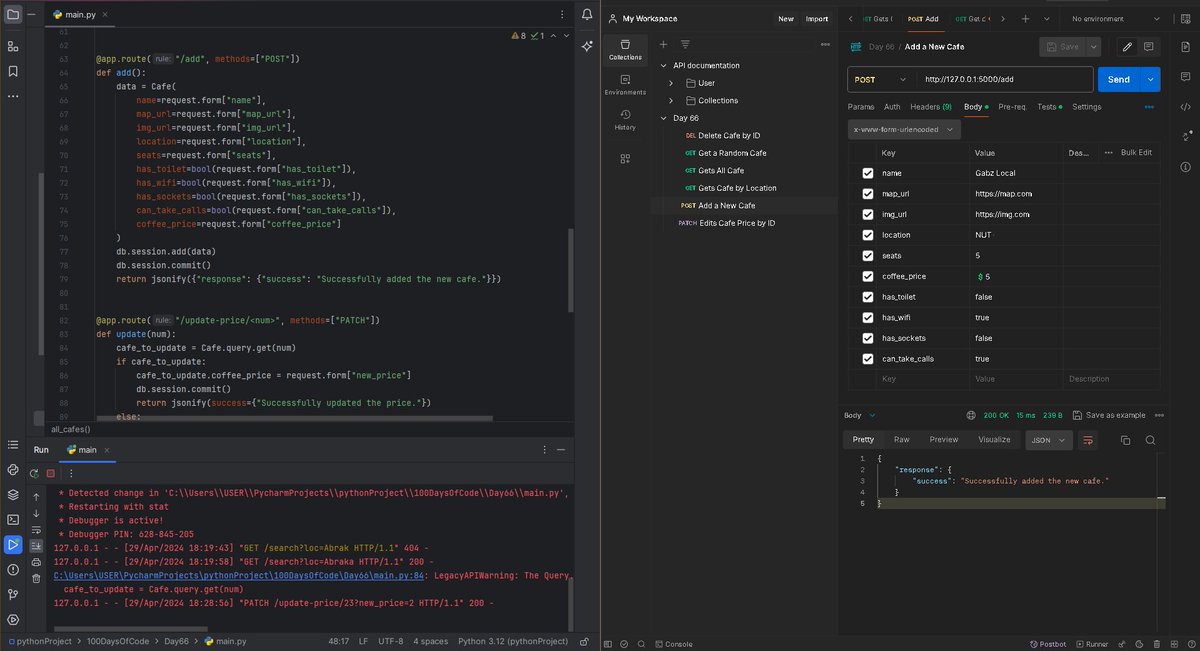Open Postman Collections sidebar

pyautogui.click(x=625, y=49)
